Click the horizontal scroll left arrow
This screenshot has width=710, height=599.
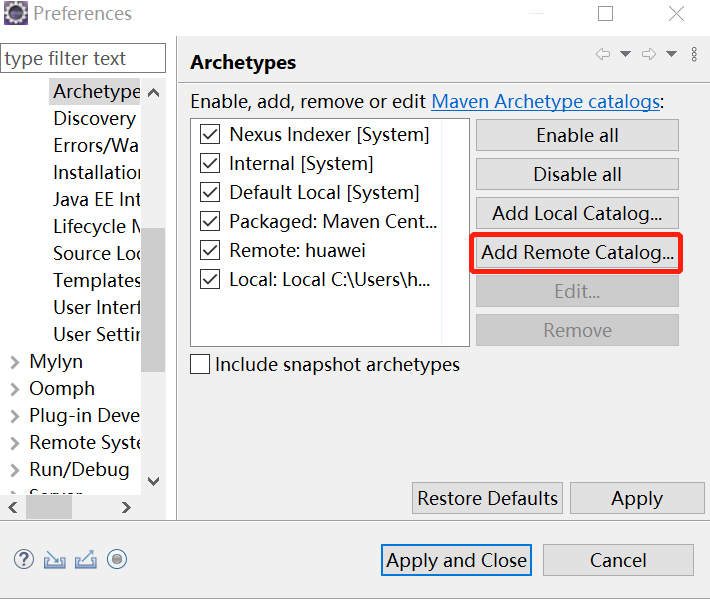[x=13, y=508]
